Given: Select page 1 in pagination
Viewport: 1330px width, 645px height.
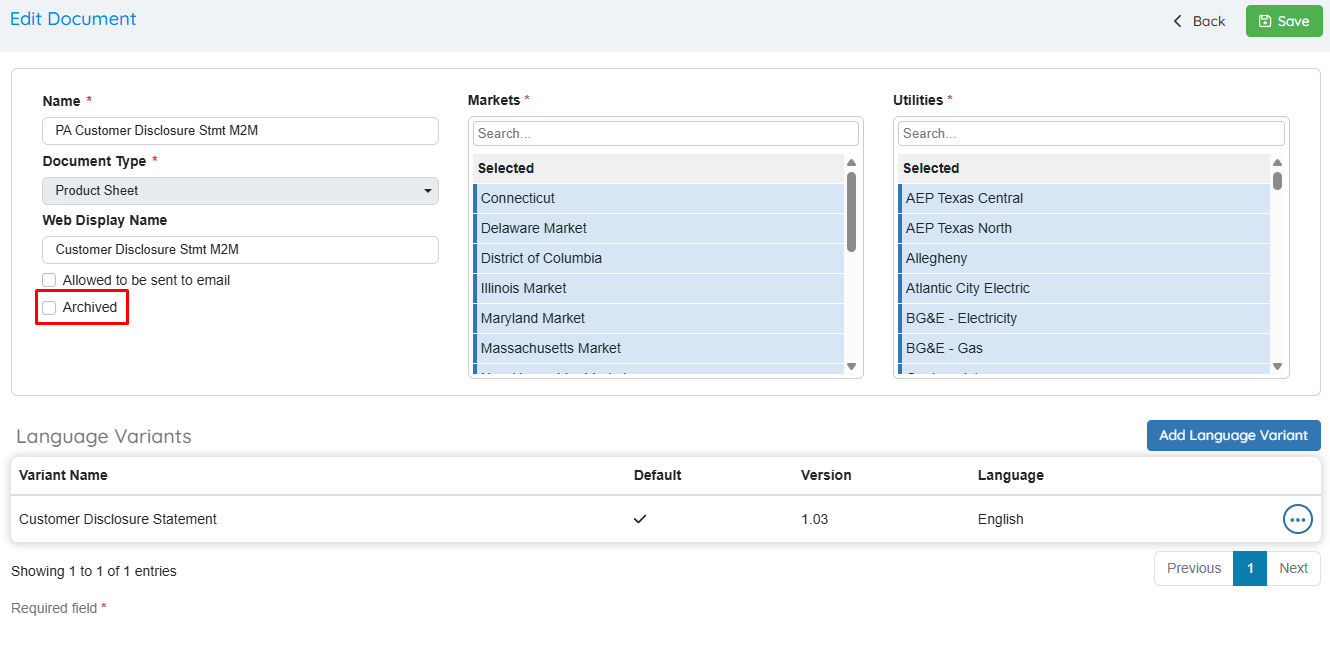Looking at the screenshot, I should point(1249,568).
